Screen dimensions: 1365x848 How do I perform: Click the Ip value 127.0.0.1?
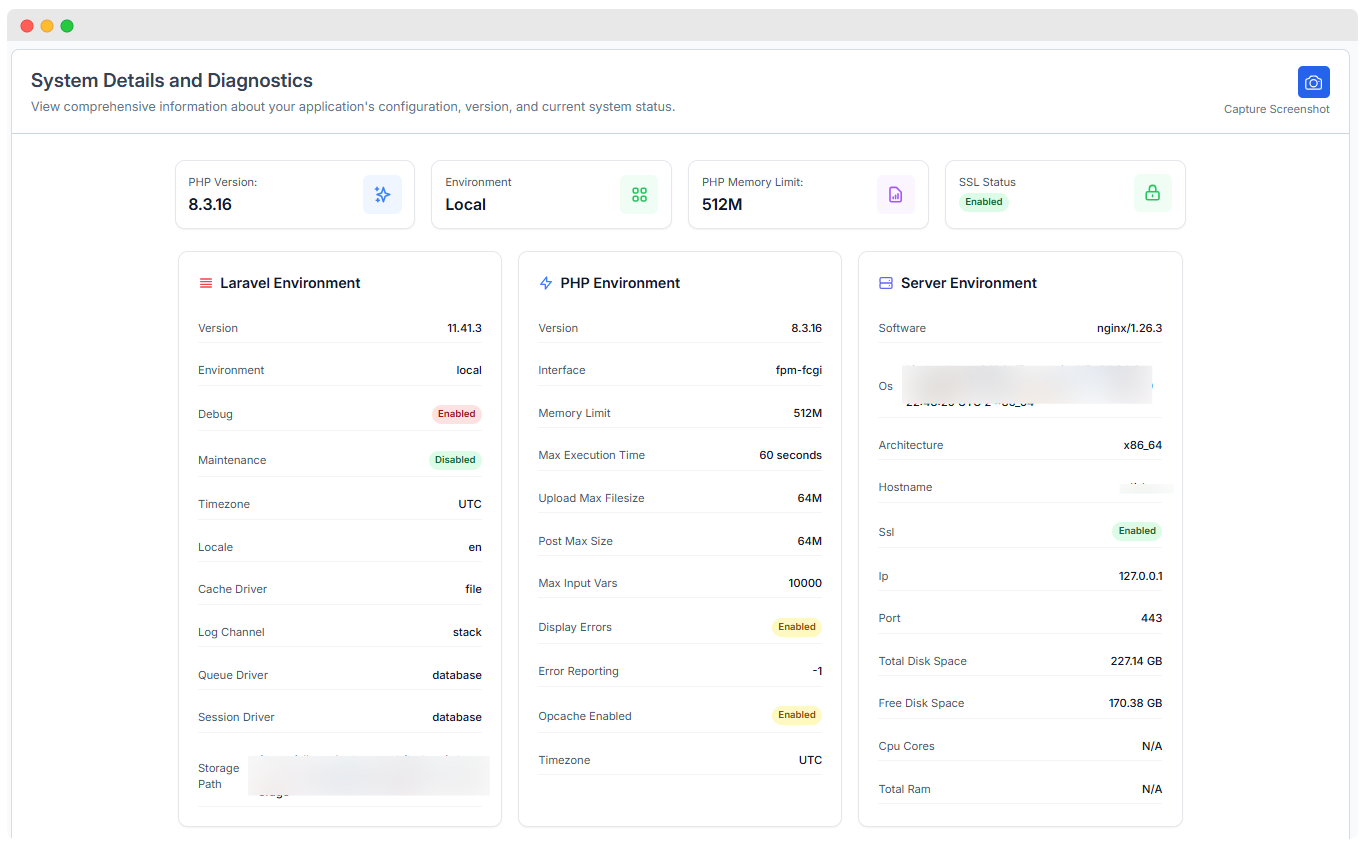1140,576
